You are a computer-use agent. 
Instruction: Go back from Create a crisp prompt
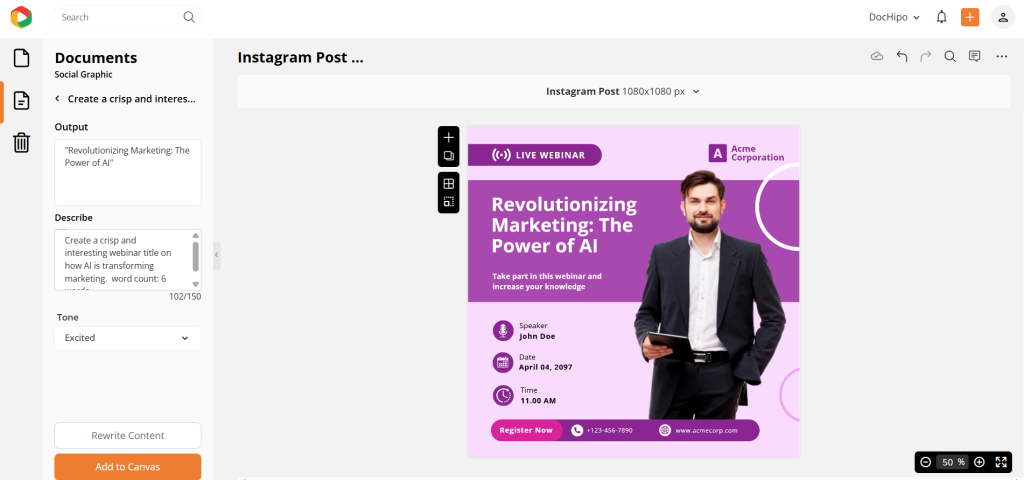click(58, 99)
